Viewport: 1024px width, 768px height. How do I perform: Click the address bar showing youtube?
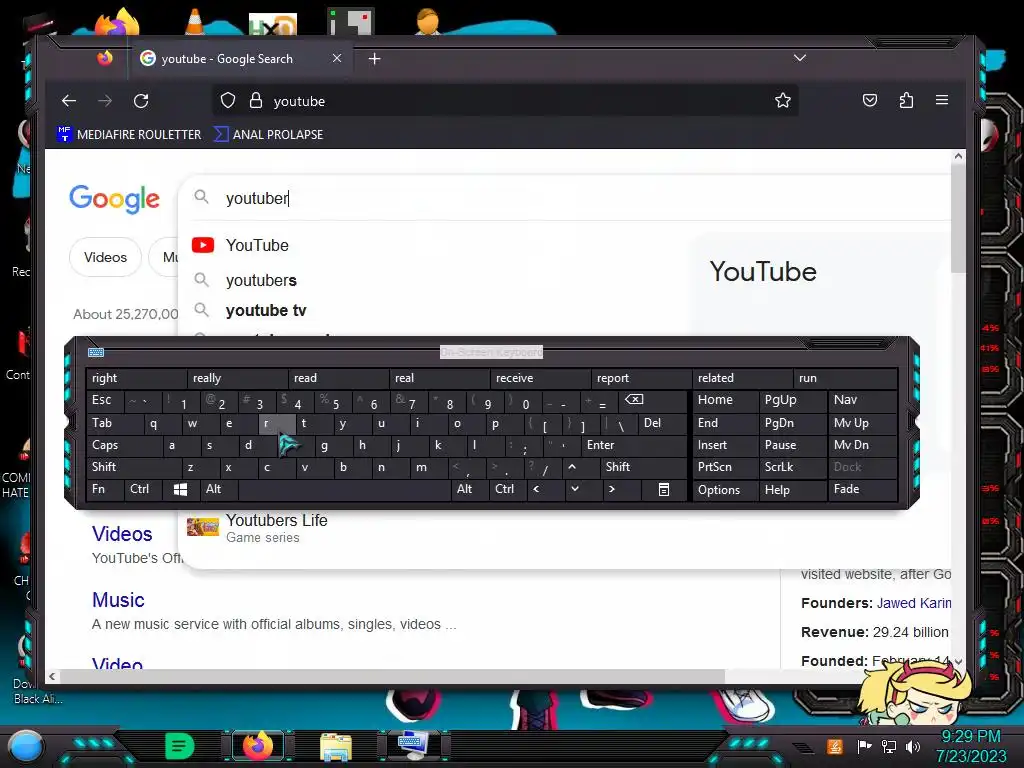pyautogui.click(x=505, y=101)
